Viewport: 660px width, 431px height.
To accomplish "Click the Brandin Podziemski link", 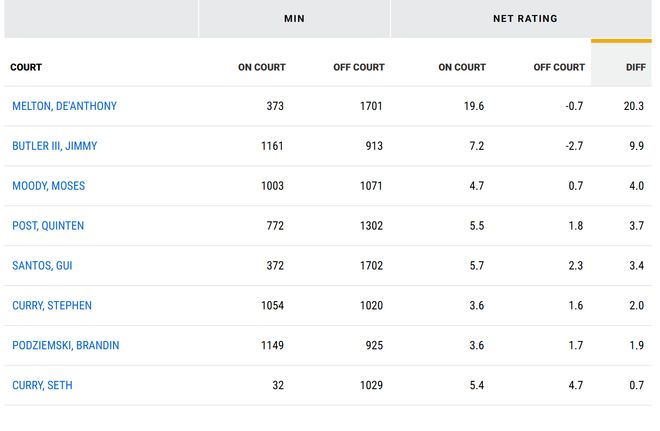I will pyautogui.click(x=65, y=346).
